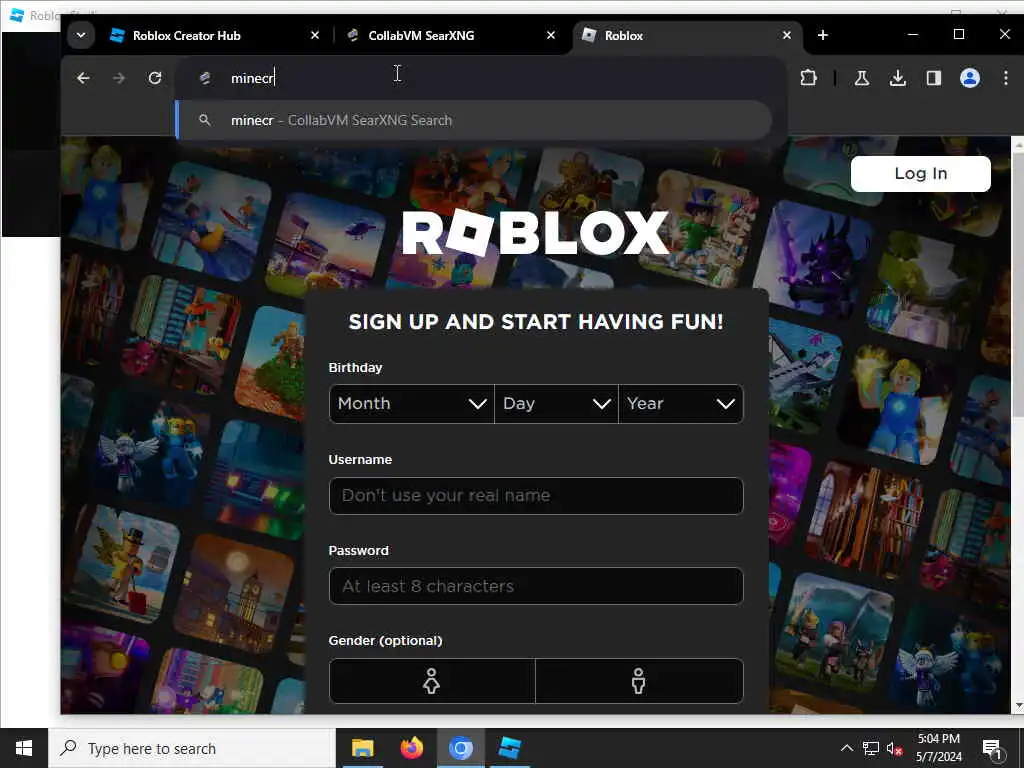Click the Type here to search box

tap(191, 748)
